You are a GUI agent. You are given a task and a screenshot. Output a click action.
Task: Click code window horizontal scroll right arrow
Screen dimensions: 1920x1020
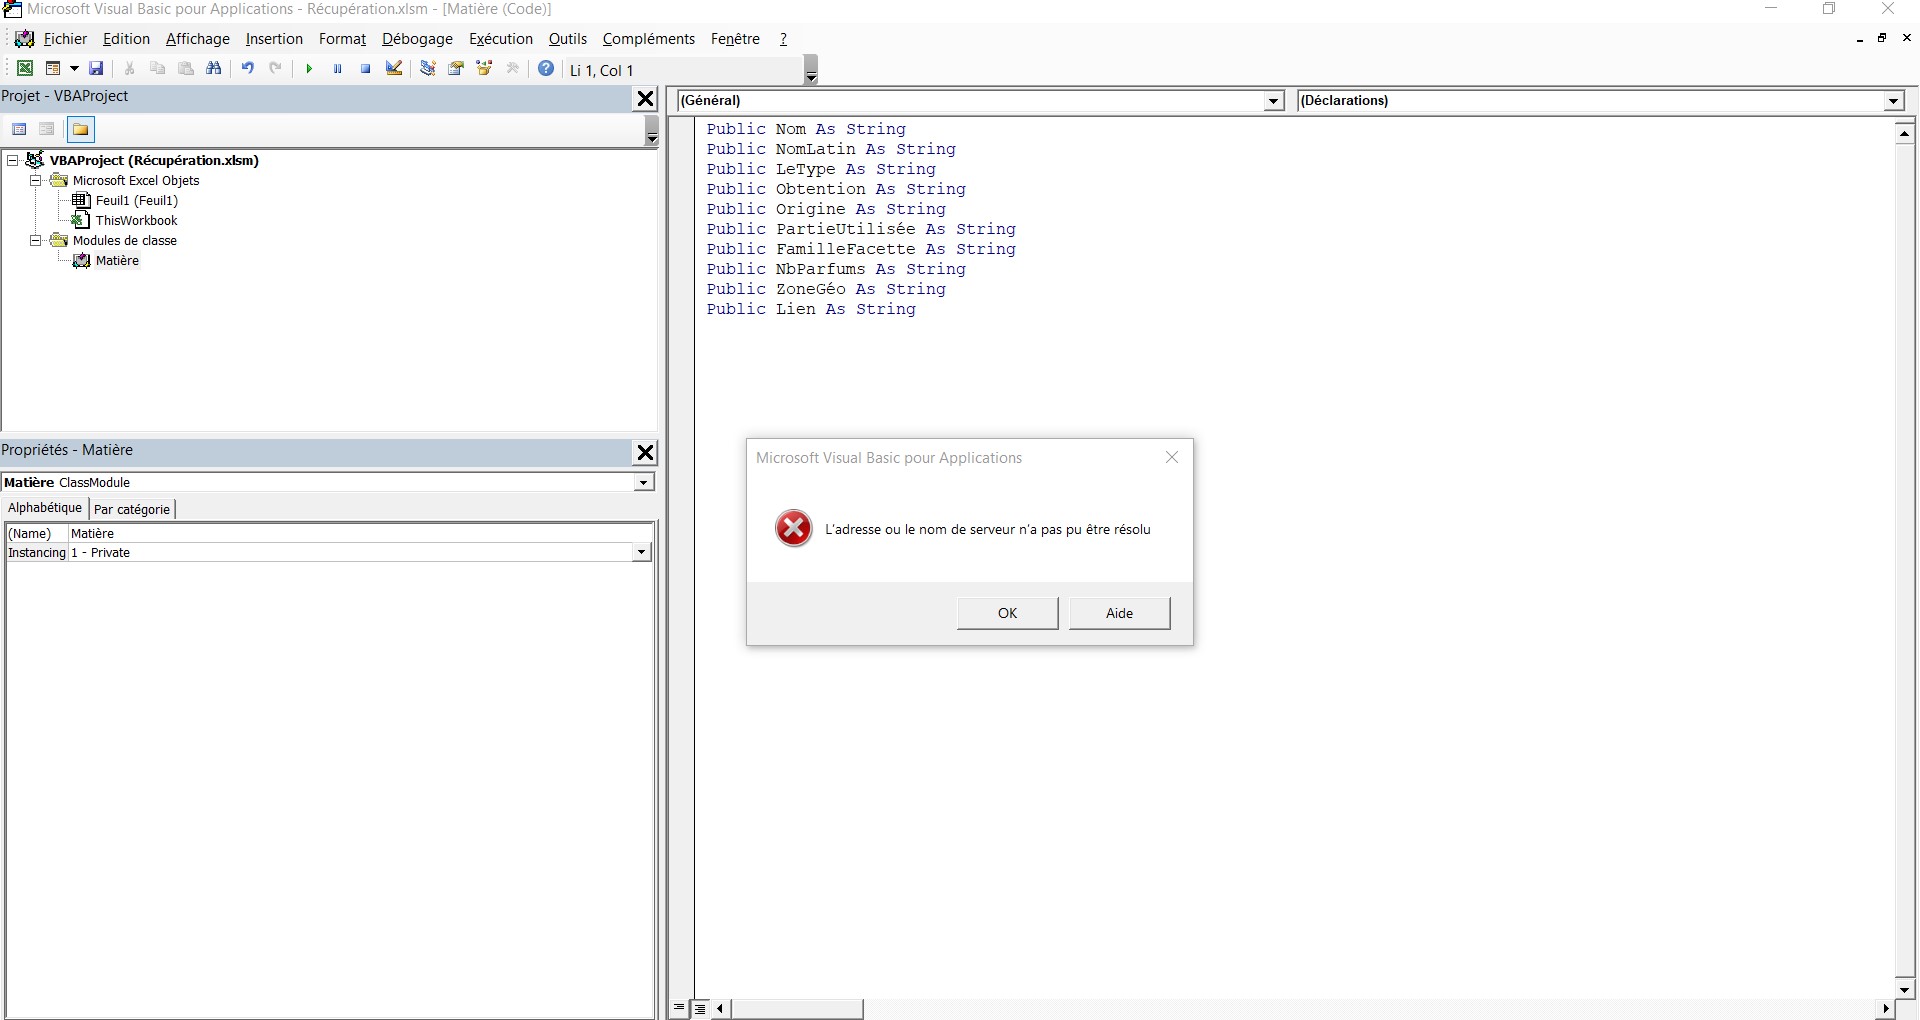coord(1886,1008)
